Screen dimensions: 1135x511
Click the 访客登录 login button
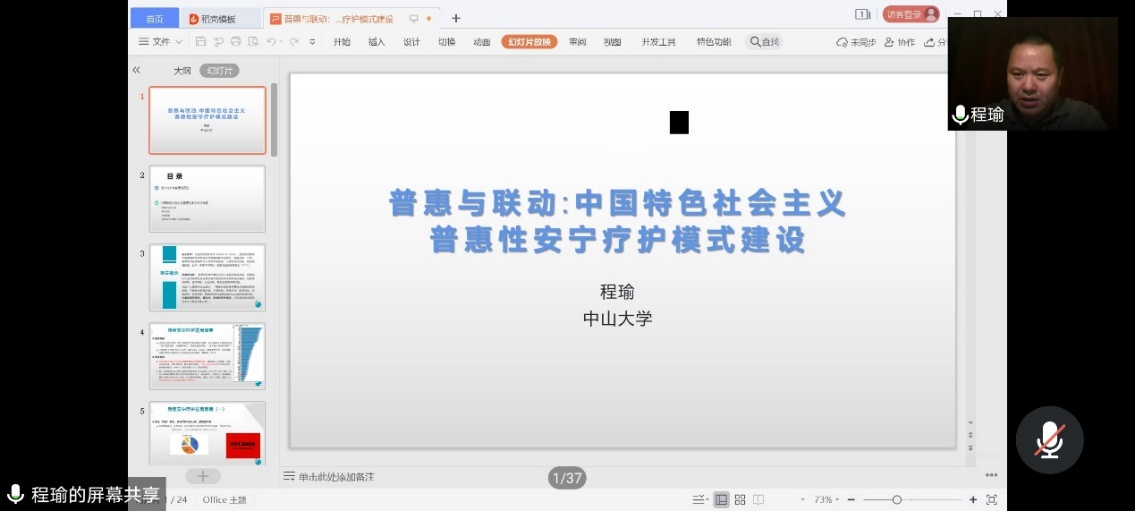click(910, 15)
